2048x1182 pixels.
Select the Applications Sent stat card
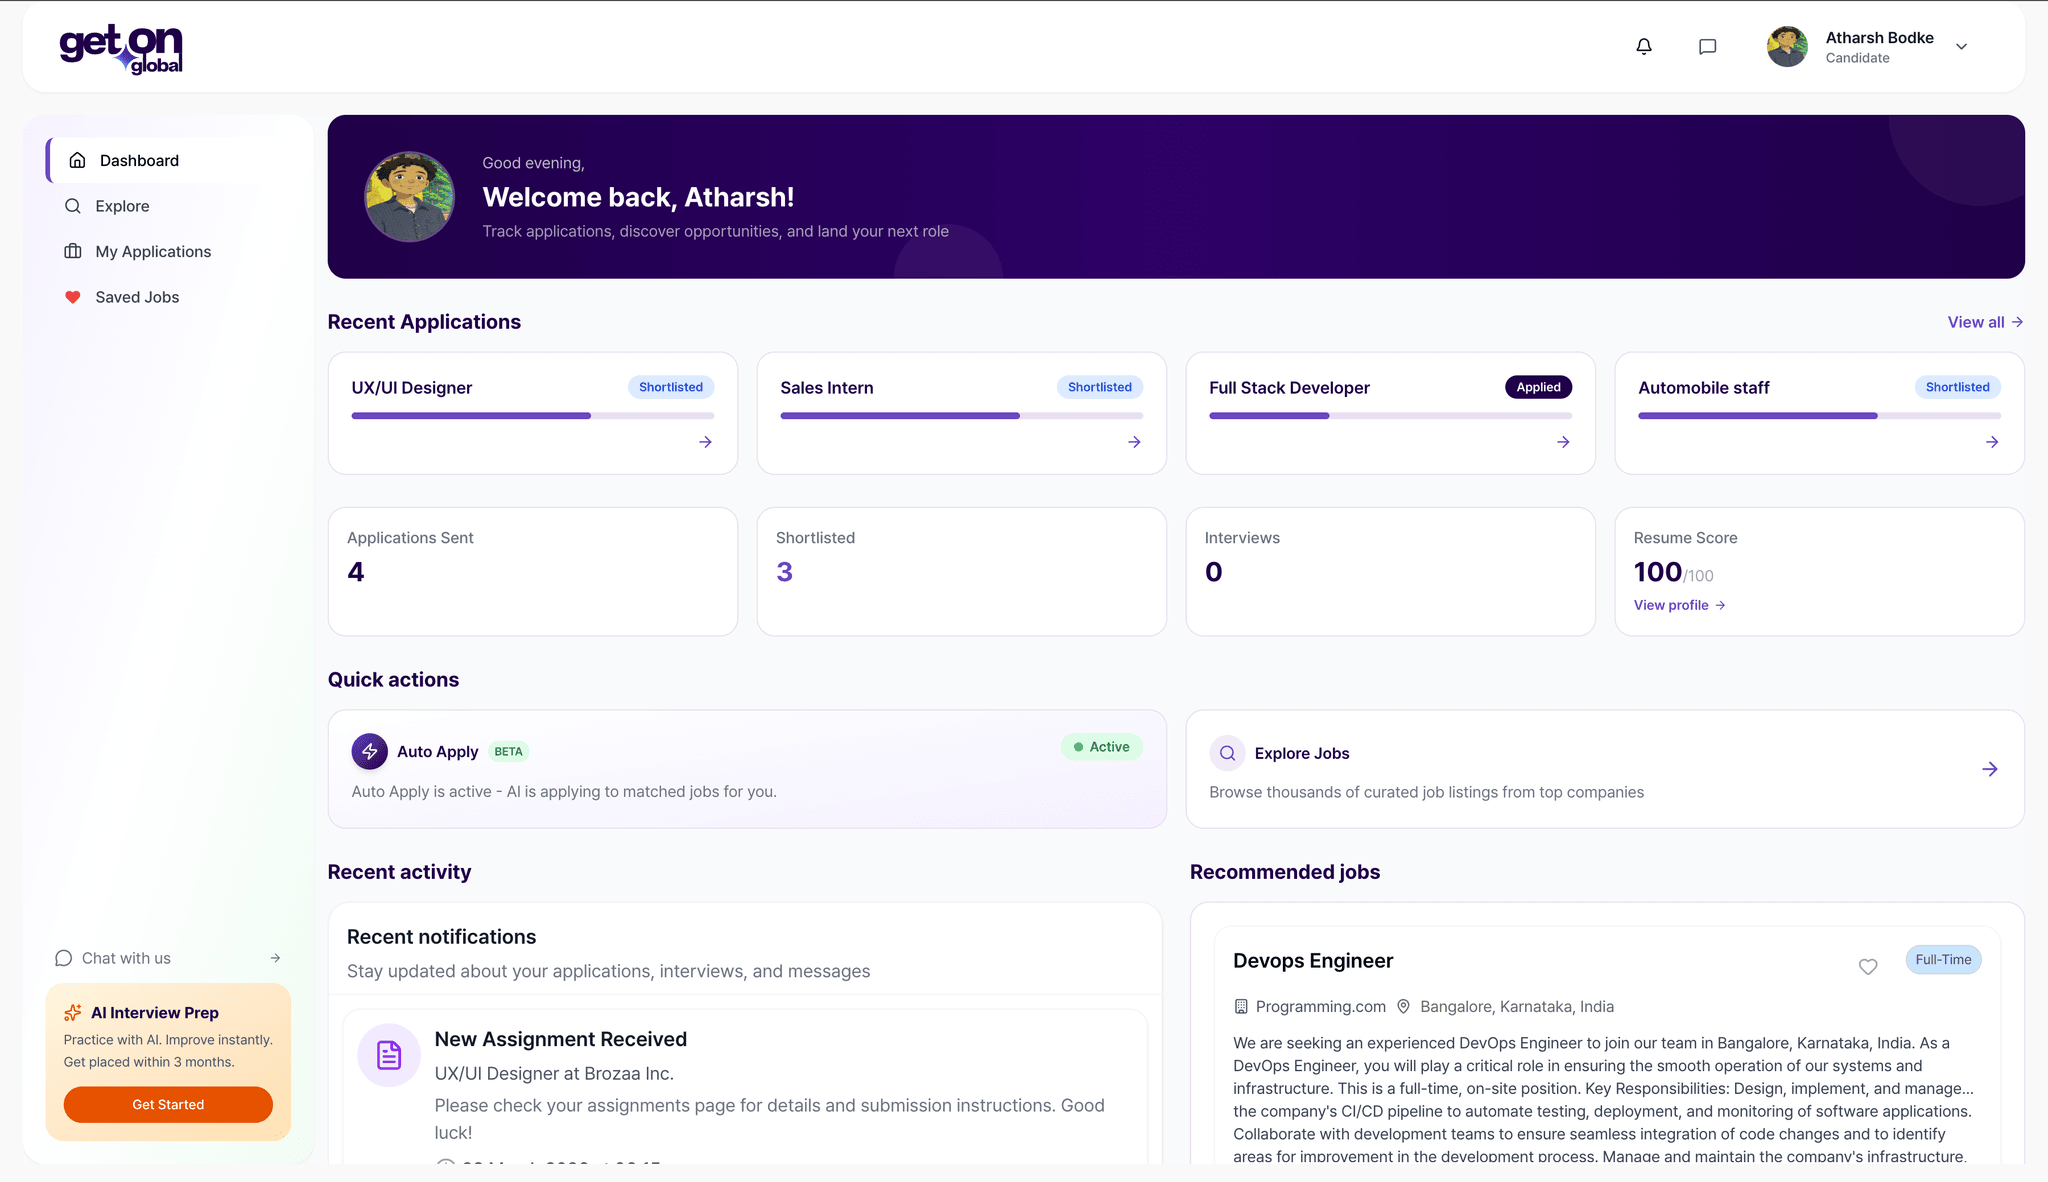tap(533, 571)
